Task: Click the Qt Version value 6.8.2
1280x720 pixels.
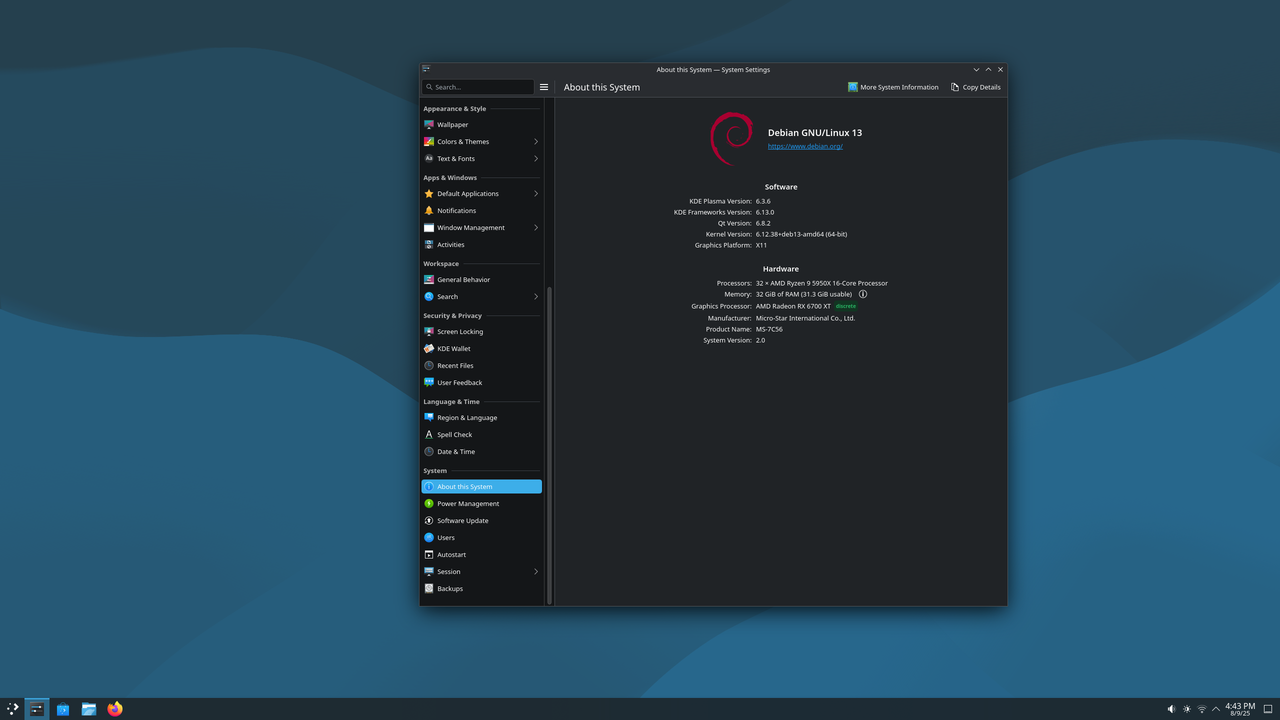Action: [763, 223]
